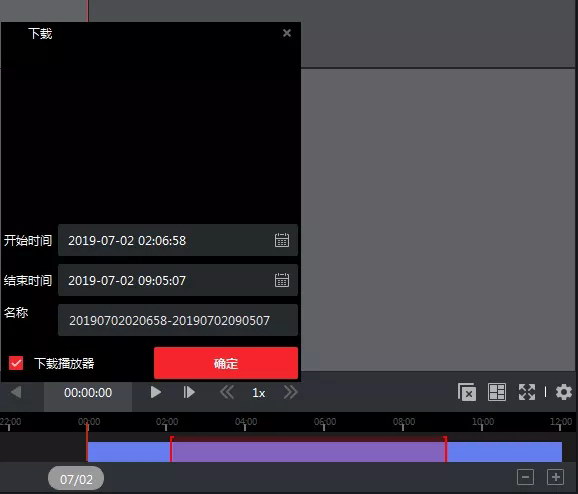Open the window layout split icon
The height and width of the screenshot is (494, 578).
497,392
